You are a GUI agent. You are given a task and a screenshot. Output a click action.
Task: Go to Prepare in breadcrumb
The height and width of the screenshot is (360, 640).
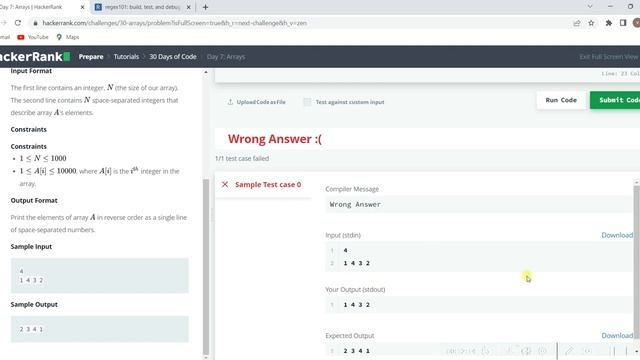tap(91, 57)
